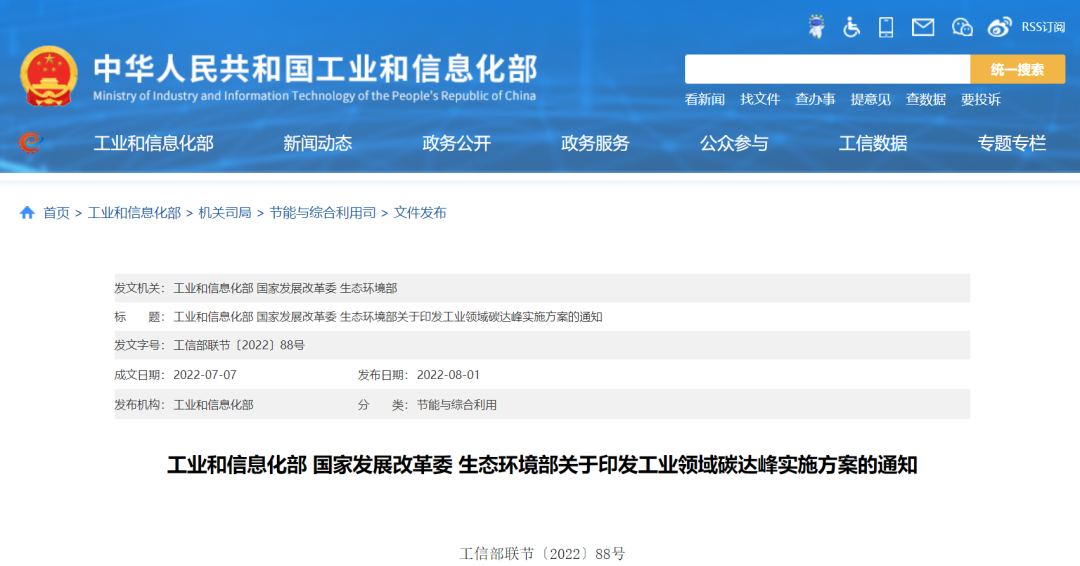
Task: Click the 提意见 quick link
Action: pos(871,100)
